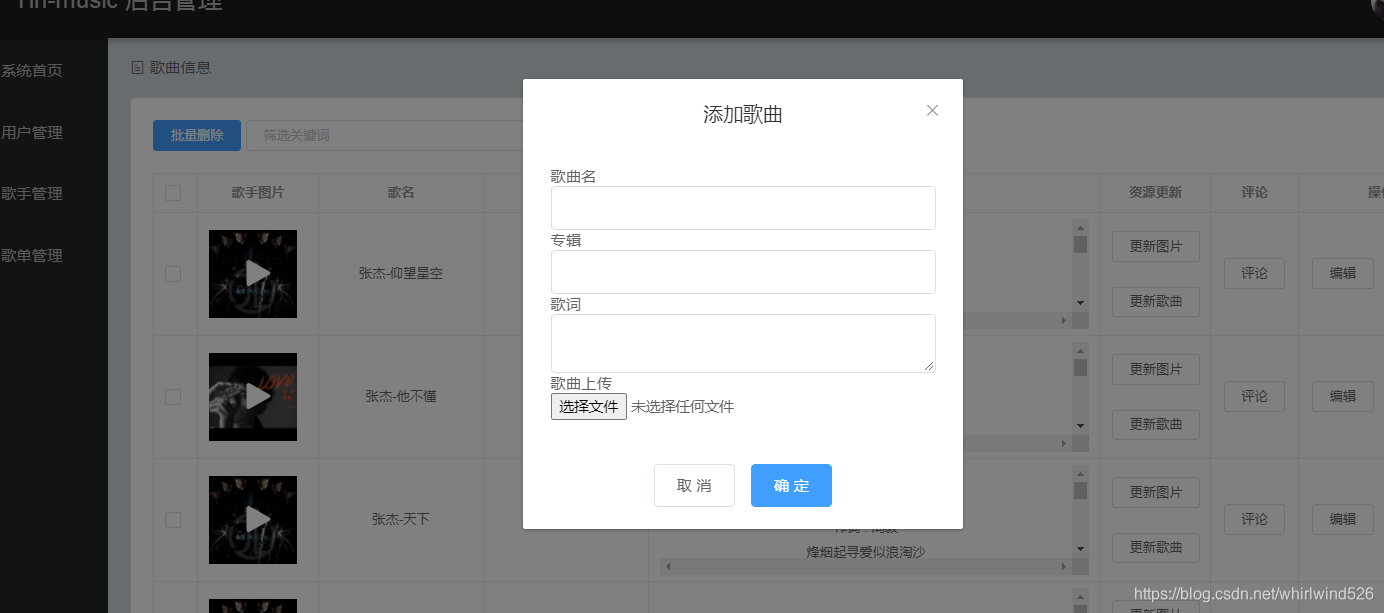This screenshot has width=1384, height=613.
Task: Toggle the select-all checkbox in table header
Action: (173, 193)
